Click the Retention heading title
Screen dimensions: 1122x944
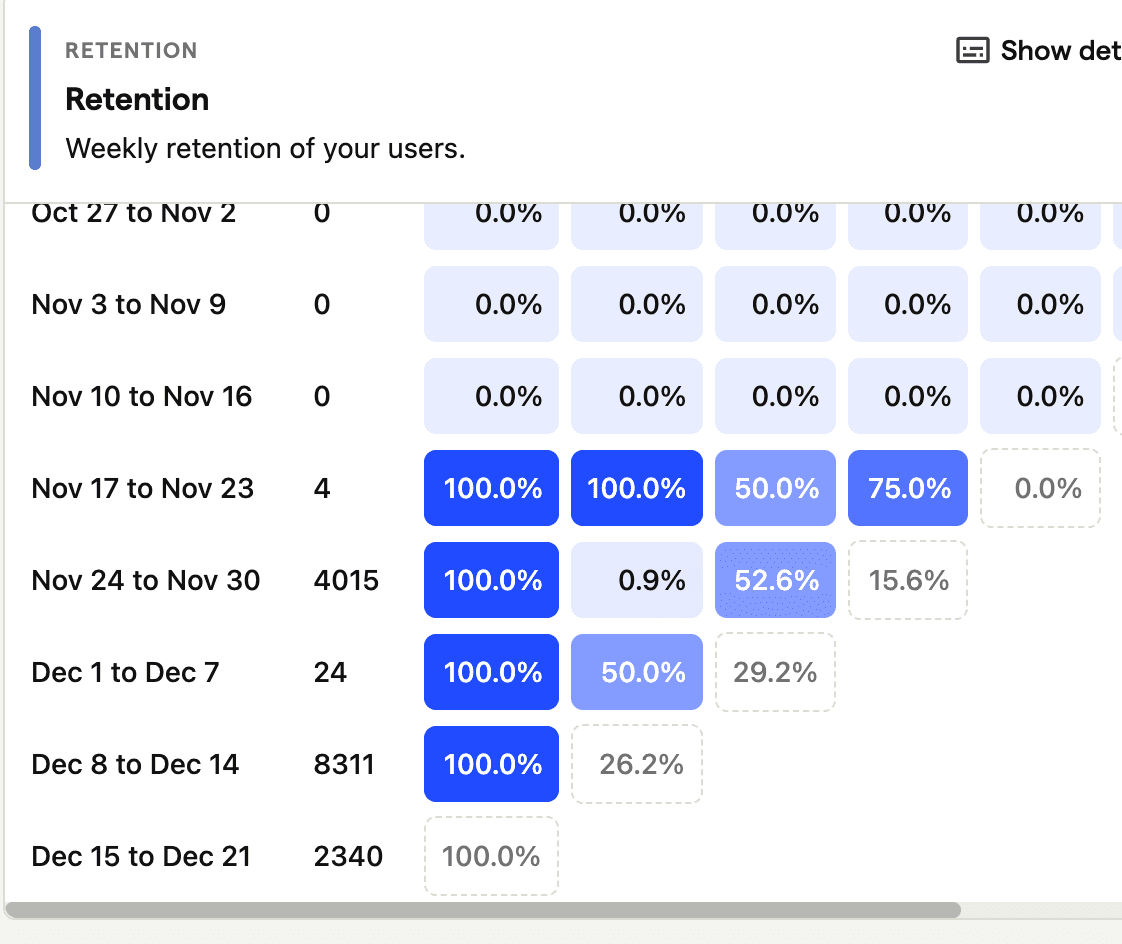click(x=137, y=99)
